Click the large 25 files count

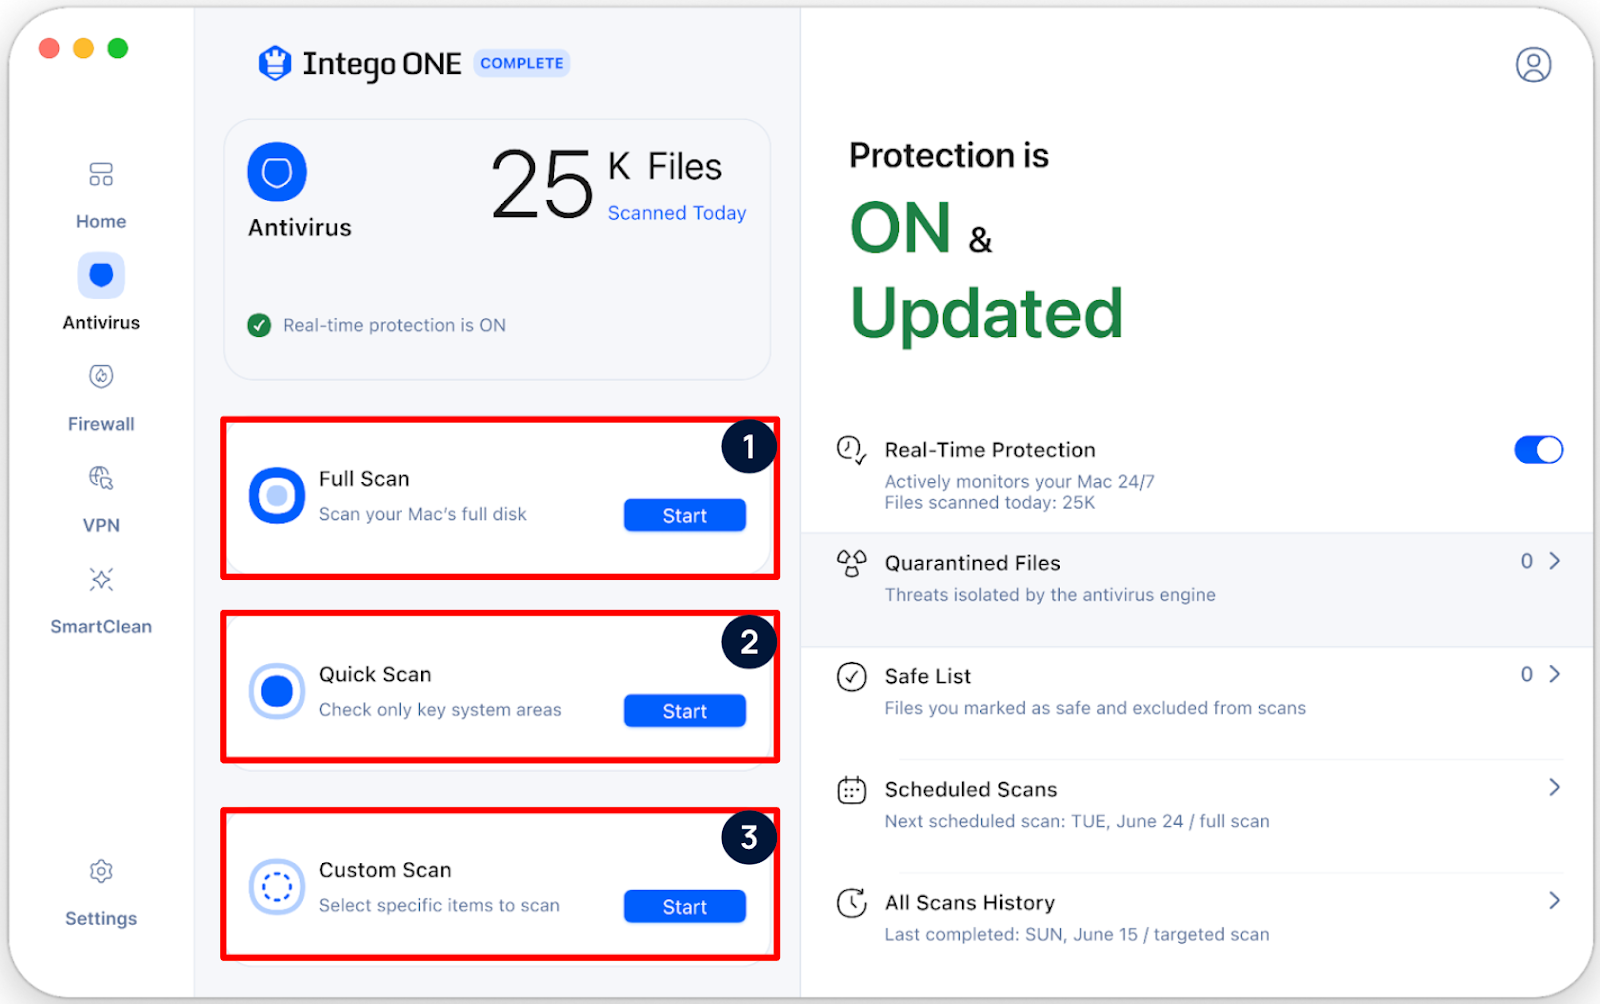click(543, 184)
